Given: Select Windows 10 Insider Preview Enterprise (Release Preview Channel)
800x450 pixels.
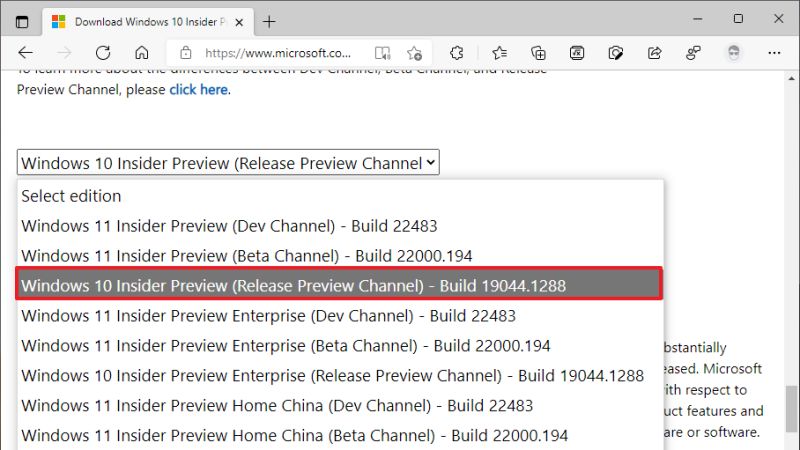Looking at the screenshot, I should [x=340, y=376].
